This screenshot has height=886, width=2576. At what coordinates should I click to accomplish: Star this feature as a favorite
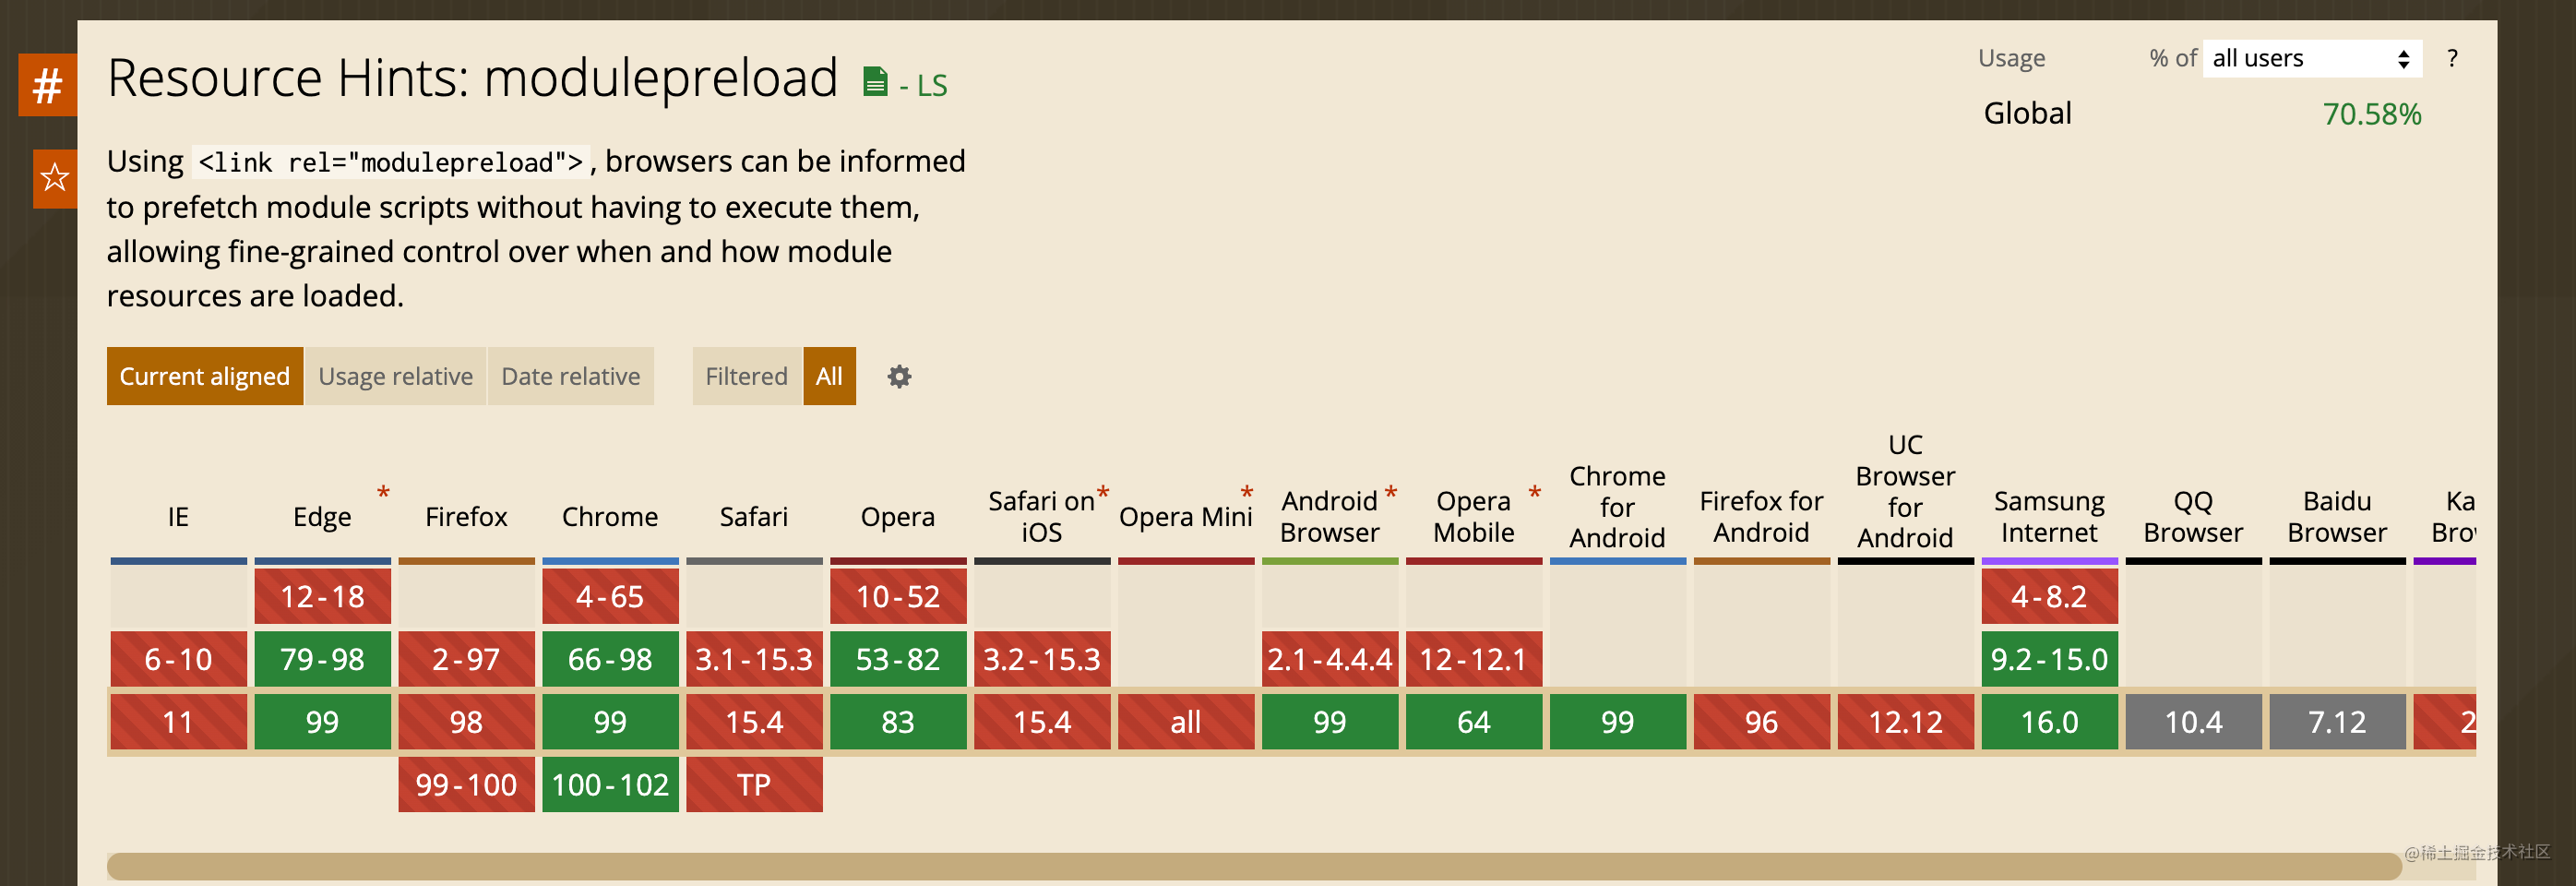point(54,178)
